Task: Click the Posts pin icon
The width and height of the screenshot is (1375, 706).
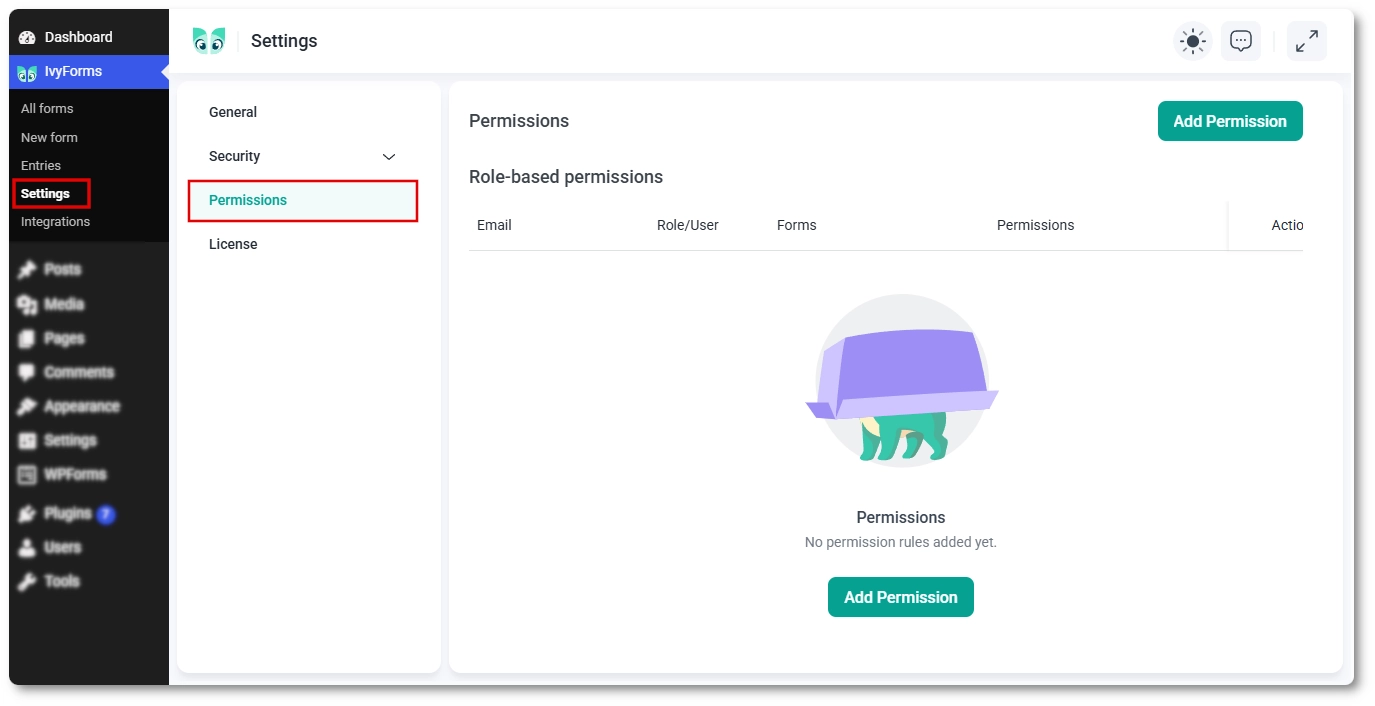Action: coord(28,270)
